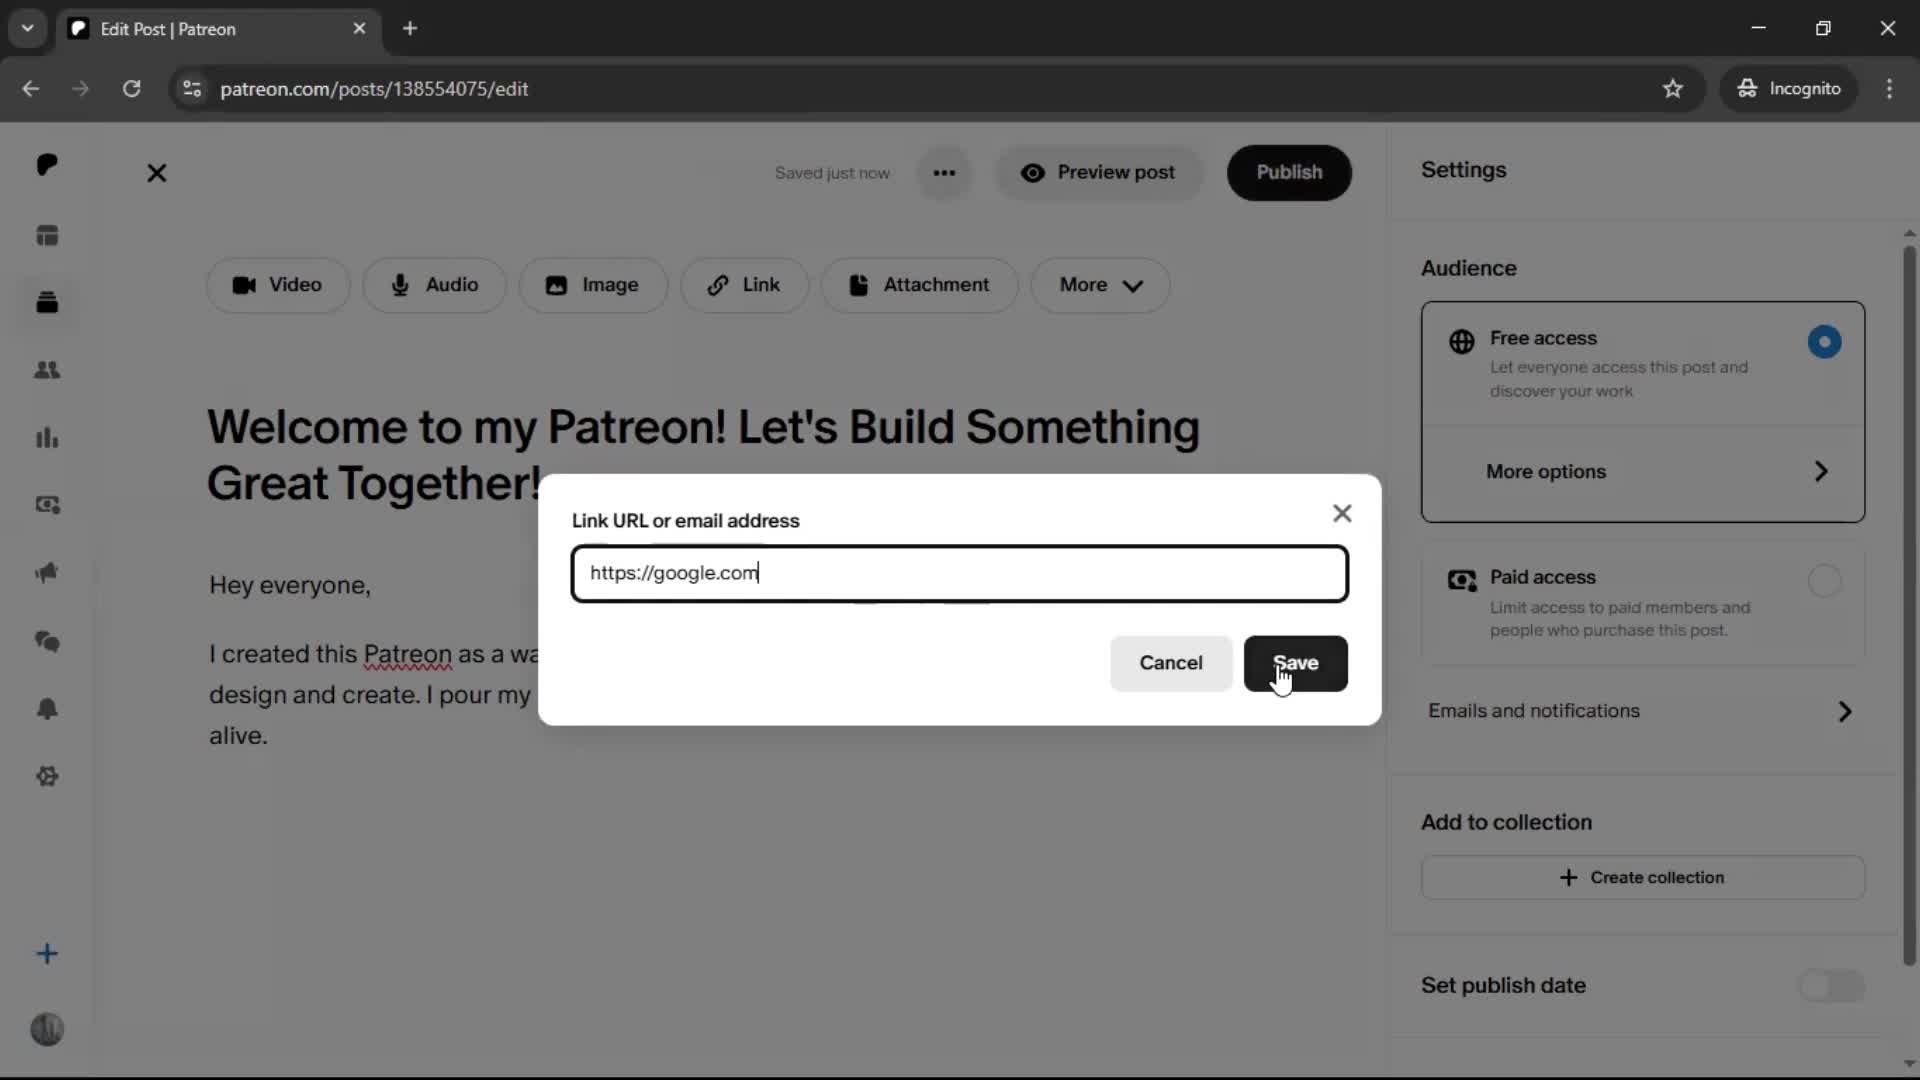Cancel the link dialog
Viewport: 1920px width, 1080px height.
1171,663
